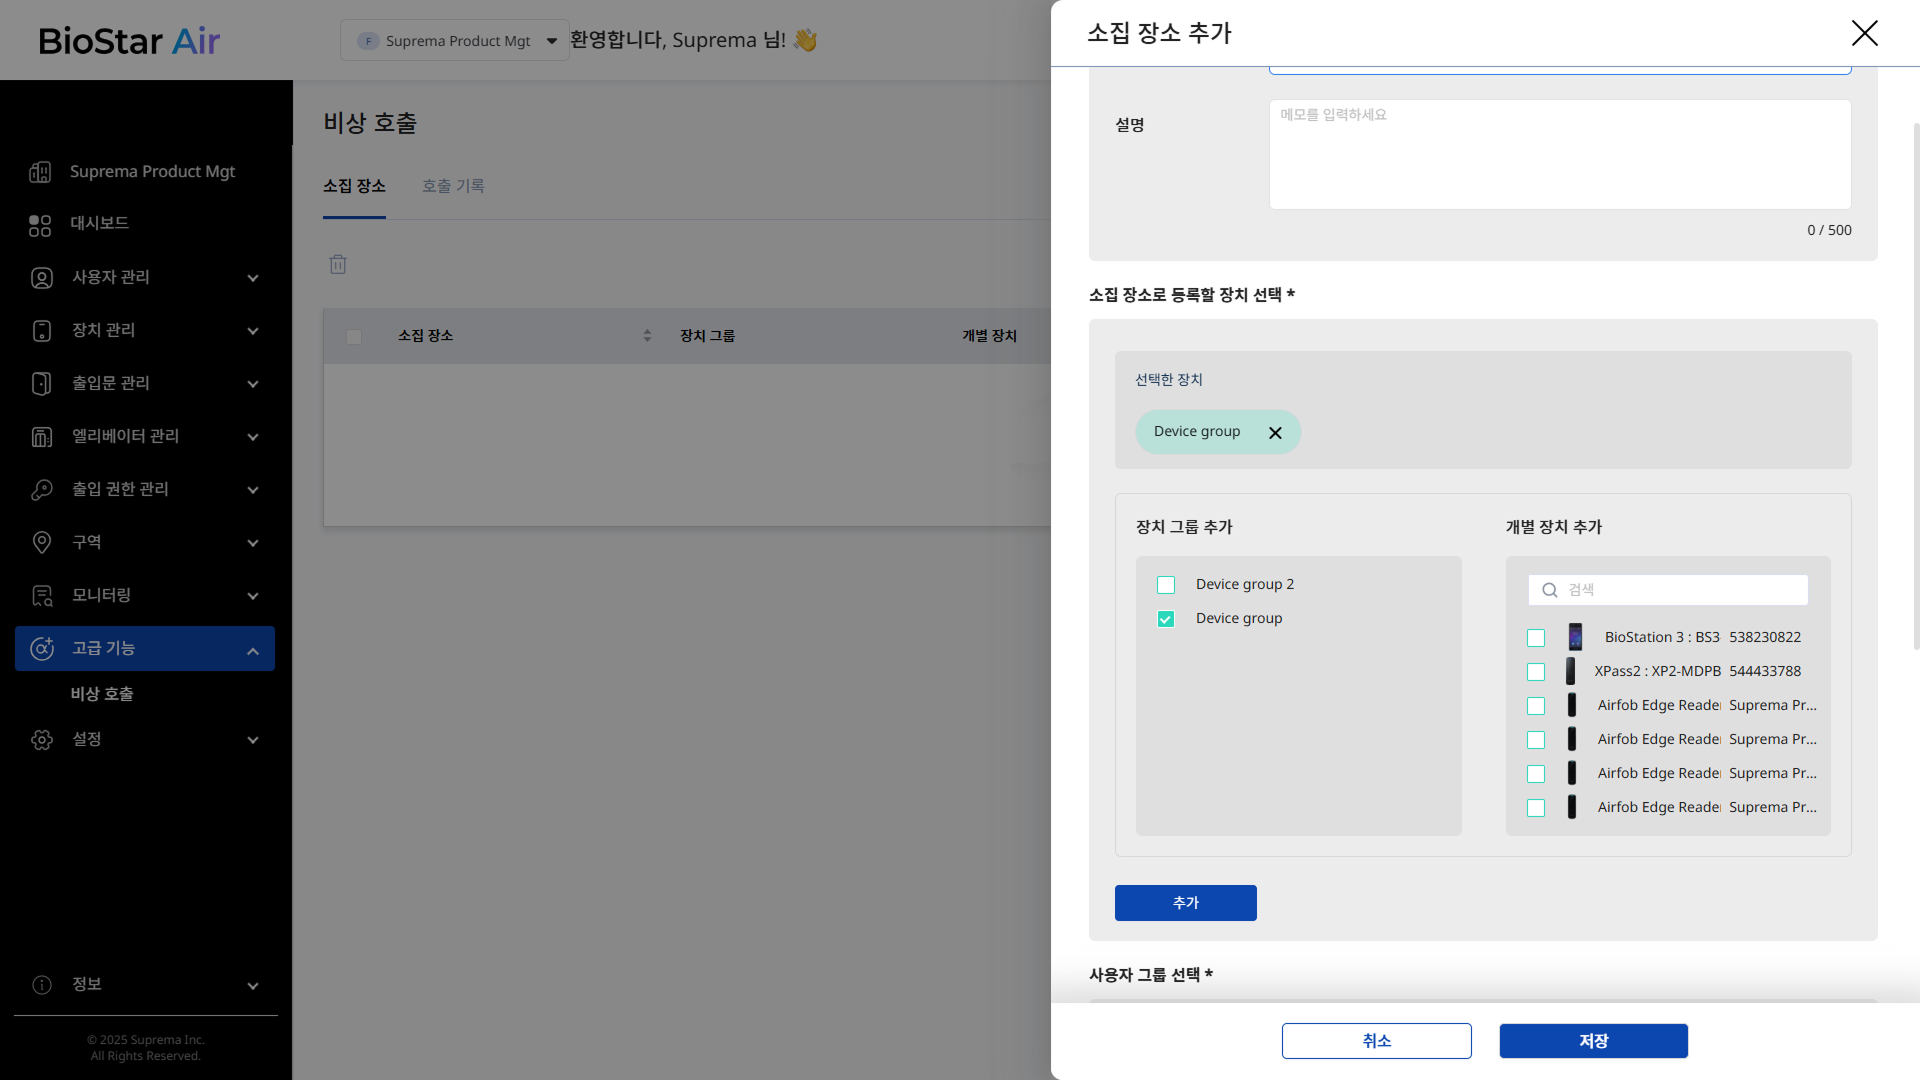This screenshot has height=1080, width=1920.
Task: Click the user management person icon
Action: coord(41,278)
